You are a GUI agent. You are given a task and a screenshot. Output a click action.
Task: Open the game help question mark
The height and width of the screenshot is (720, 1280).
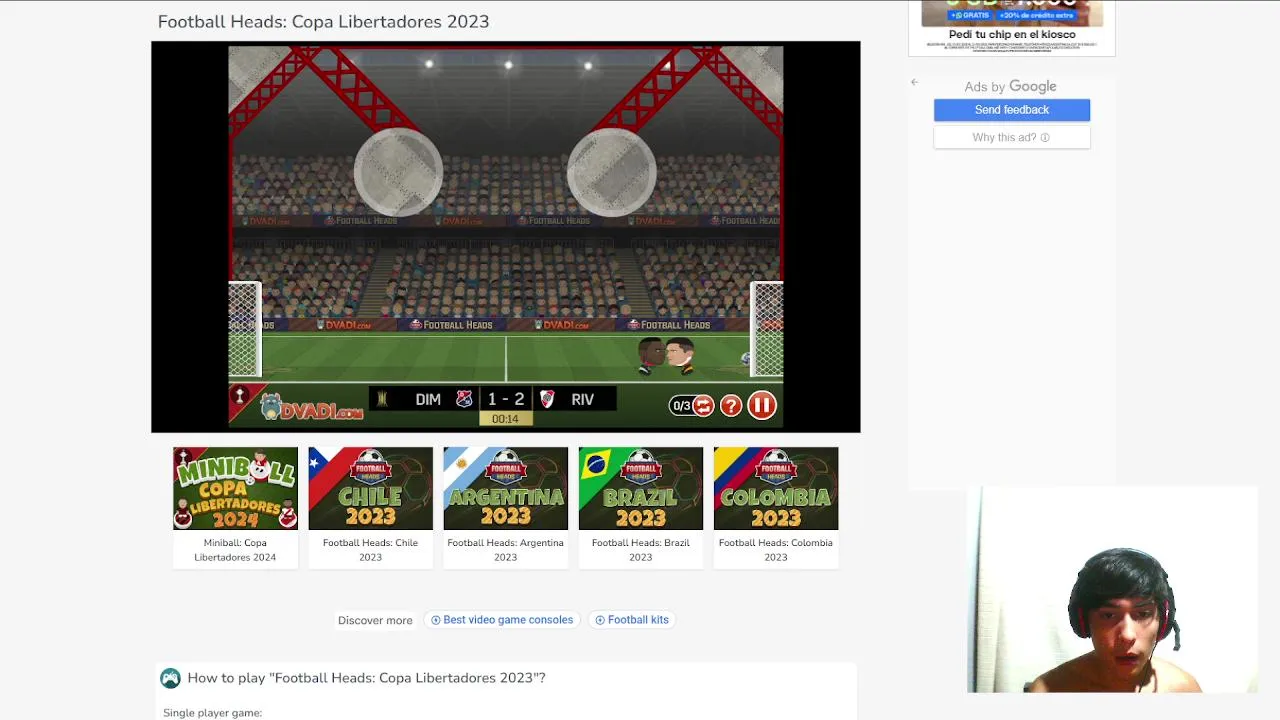pyautogui.click(x=731, y=405)
